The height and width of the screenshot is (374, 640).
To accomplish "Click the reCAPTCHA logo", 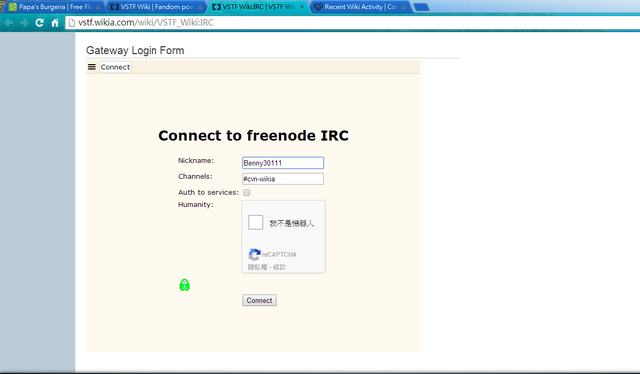I will click(x=254, y=254).
